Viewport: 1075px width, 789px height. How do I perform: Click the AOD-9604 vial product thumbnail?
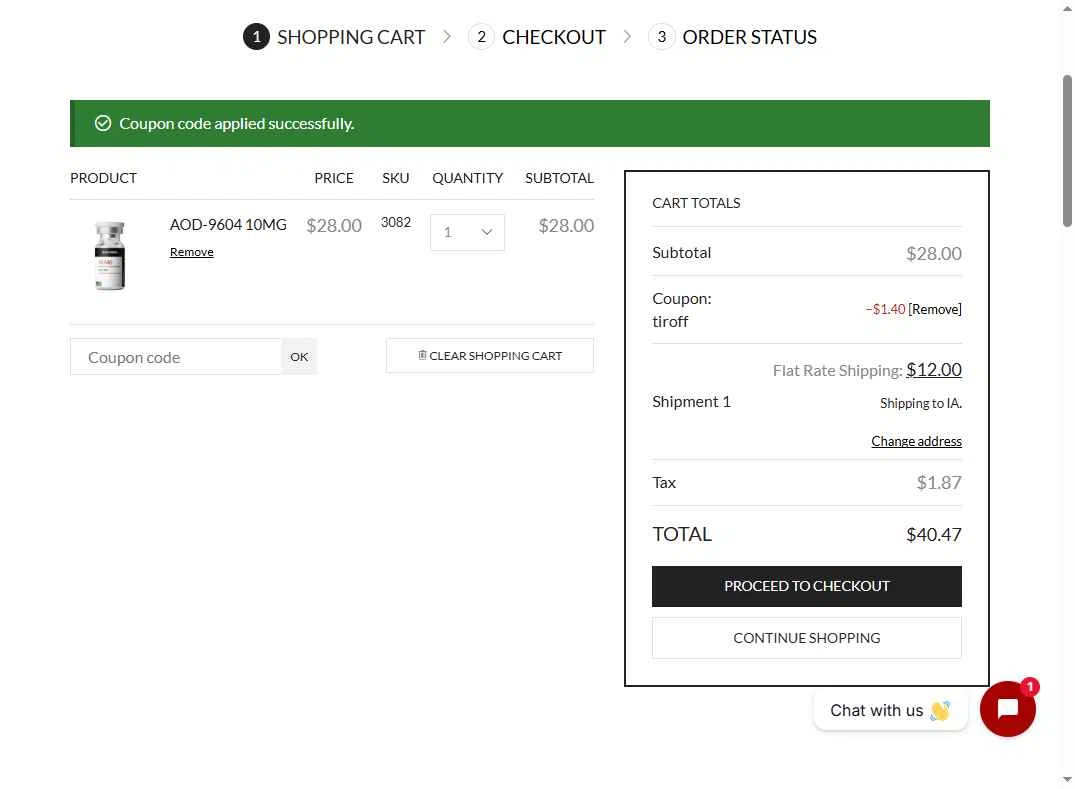click(110, 256)
